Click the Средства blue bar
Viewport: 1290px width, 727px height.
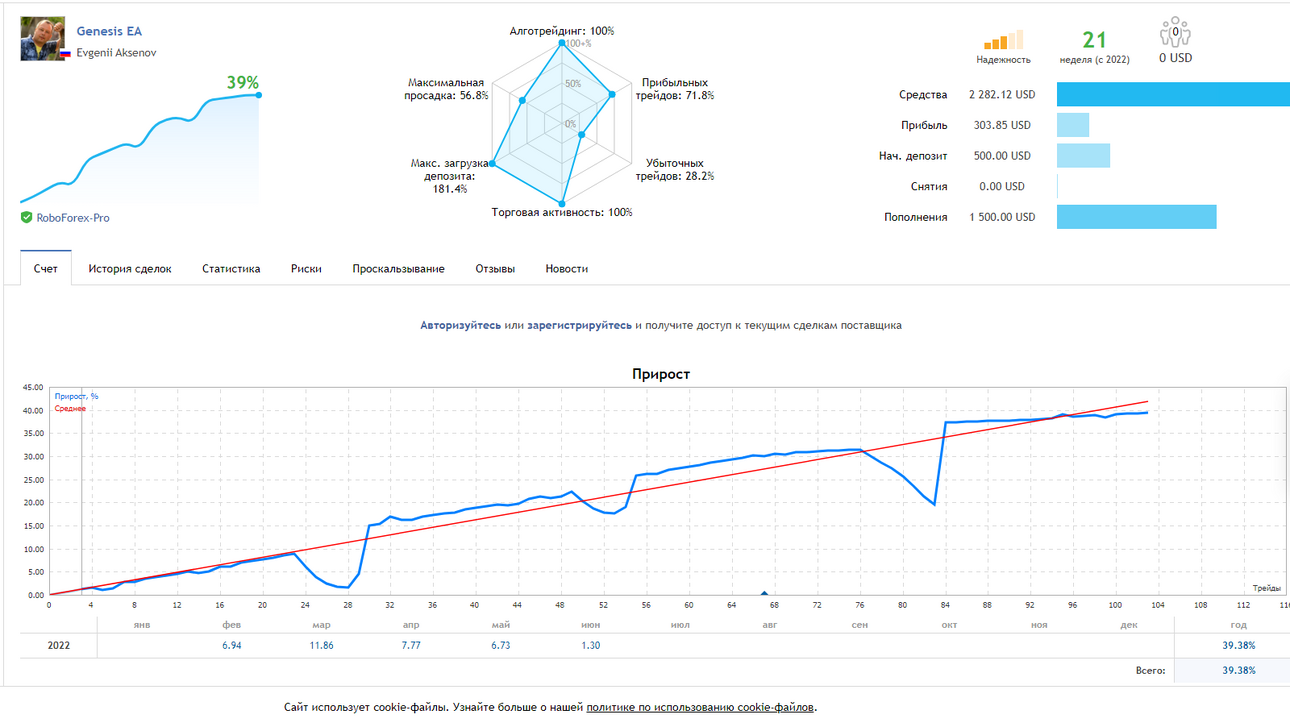[x=1173, y=94]
